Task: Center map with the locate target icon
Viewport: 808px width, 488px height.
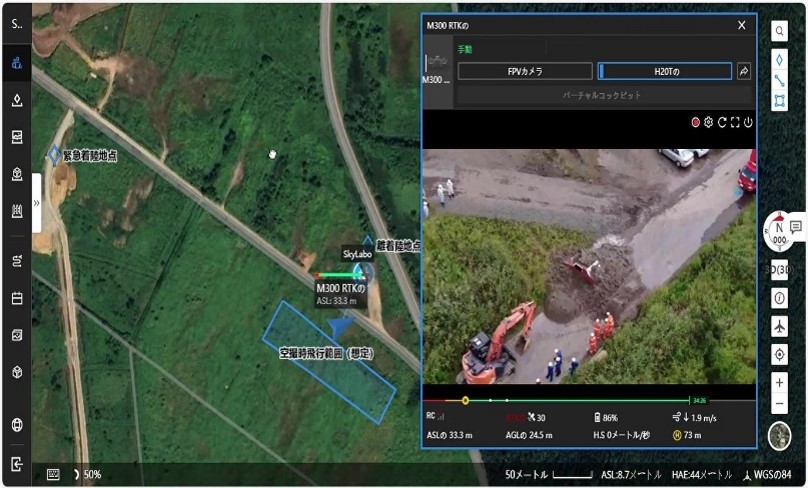Action: click(x=779, y=355)
